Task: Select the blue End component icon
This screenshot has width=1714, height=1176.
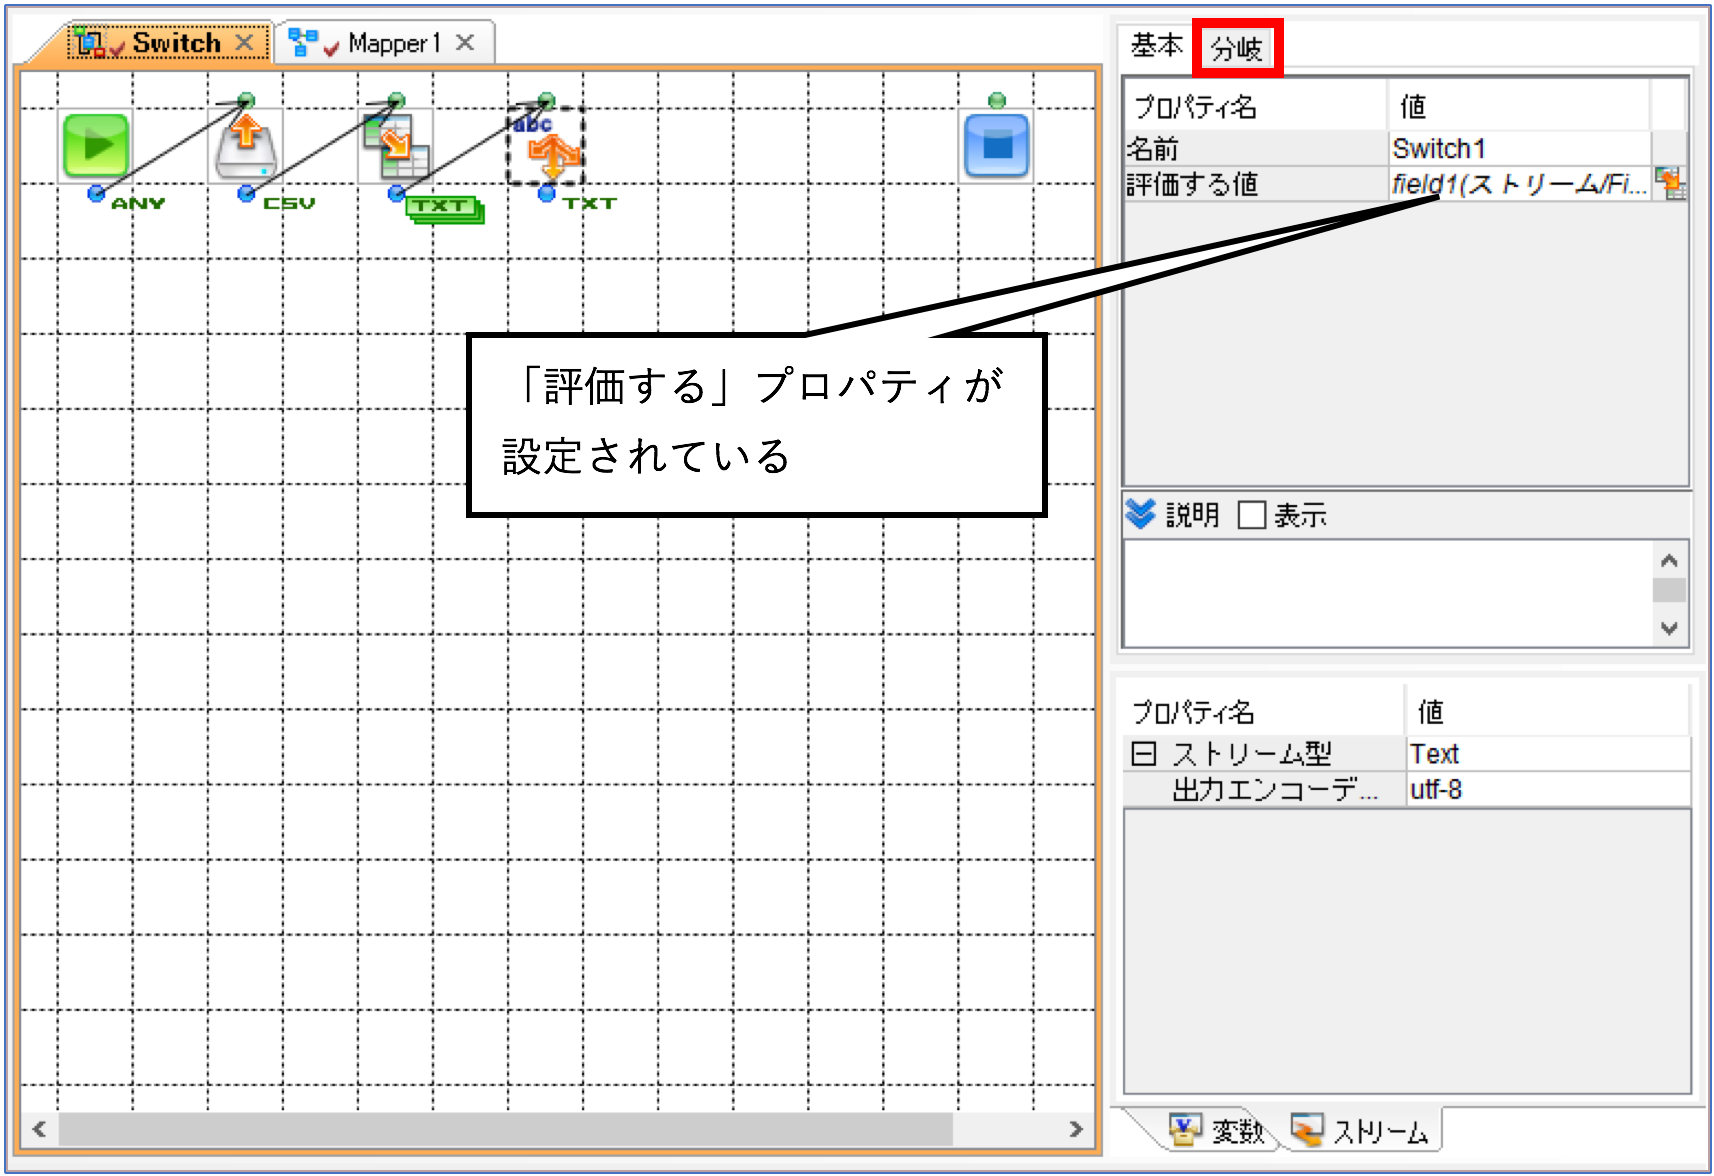Action: tap(996, 146)
